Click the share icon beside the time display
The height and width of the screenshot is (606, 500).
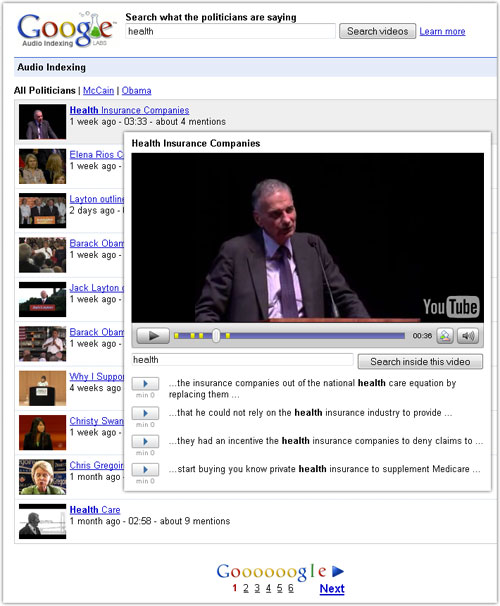pyautogui.click(x=445, y=336)
